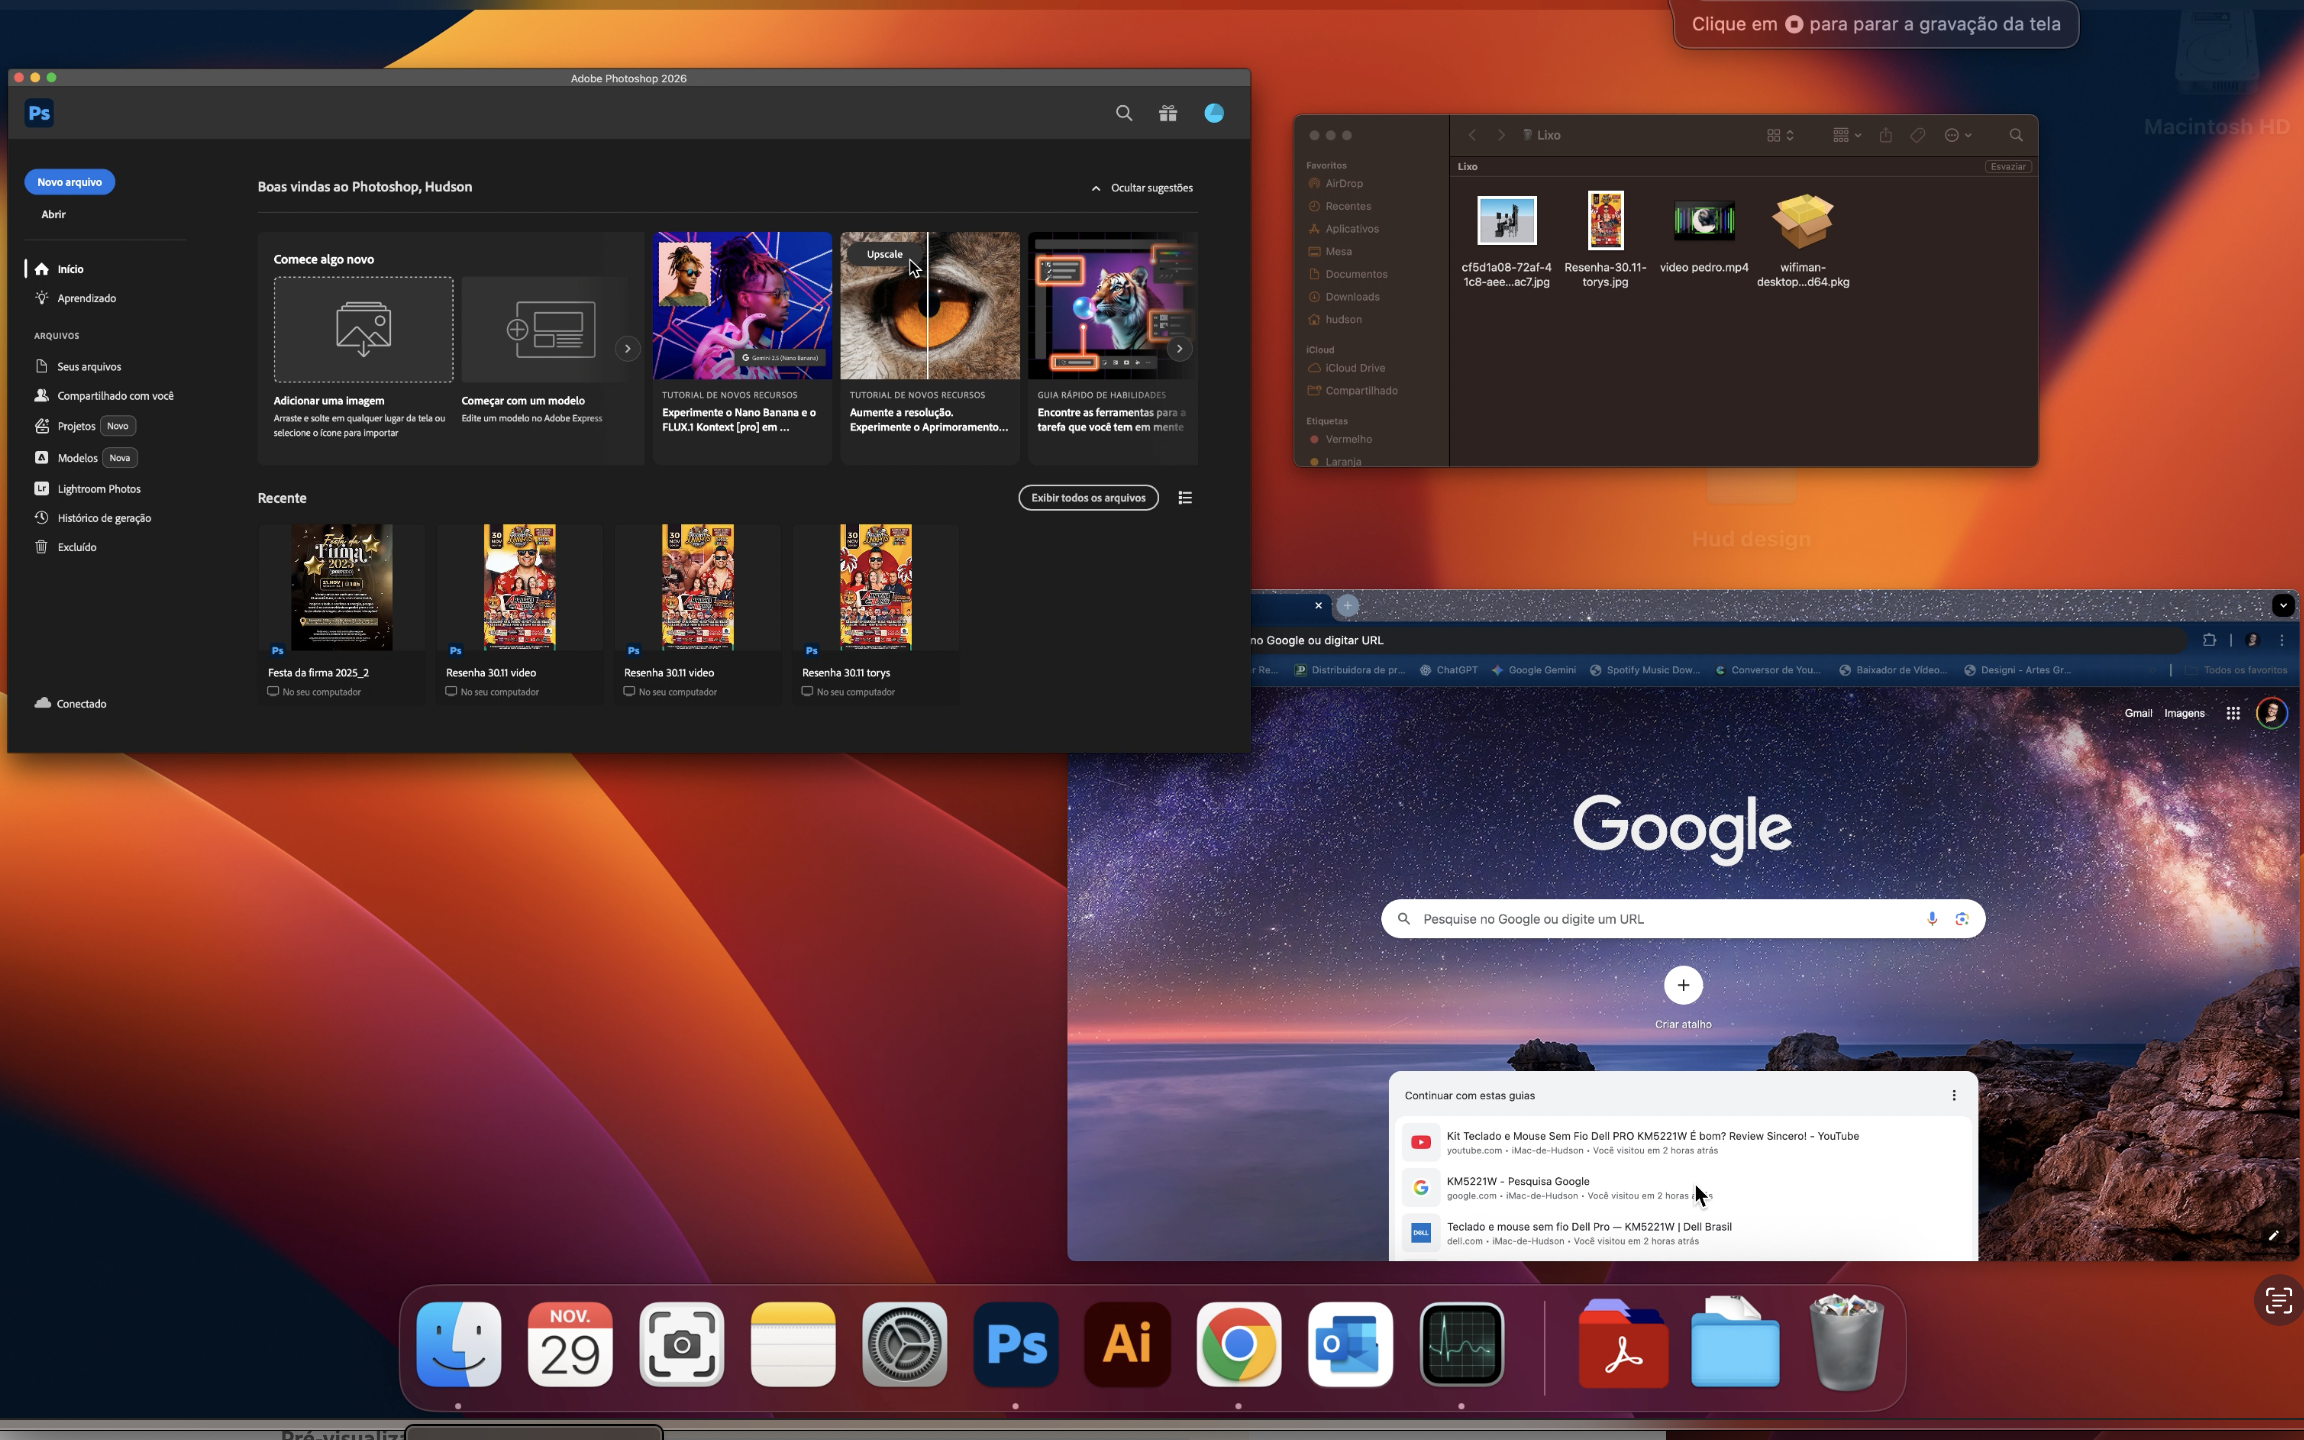Screen dimensions: 2304x1440
Task: Open the Excluído trash section
Action: point(76,547)
